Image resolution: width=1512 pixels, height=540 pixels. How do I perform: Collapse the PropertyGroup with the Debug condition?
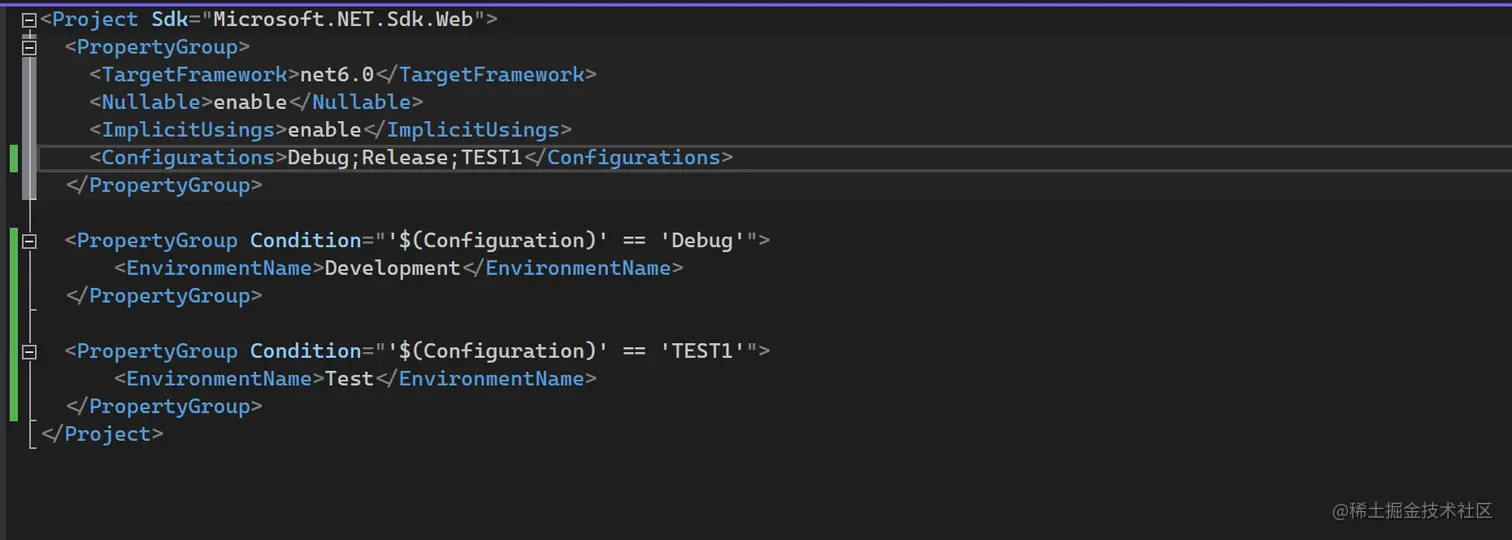[x=29, y=241]
